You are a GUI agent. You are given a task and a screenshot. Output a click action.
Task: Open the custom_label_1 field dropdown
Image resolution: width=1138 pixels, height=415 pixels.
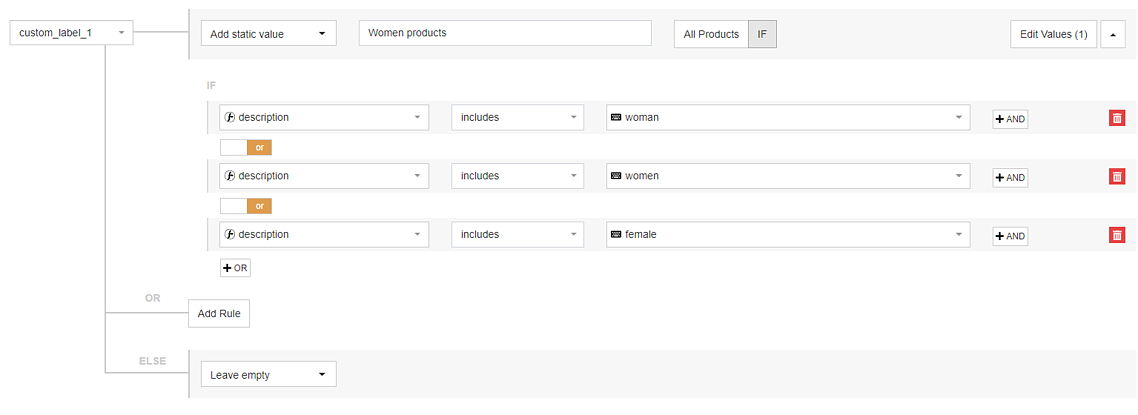point(70,34)
